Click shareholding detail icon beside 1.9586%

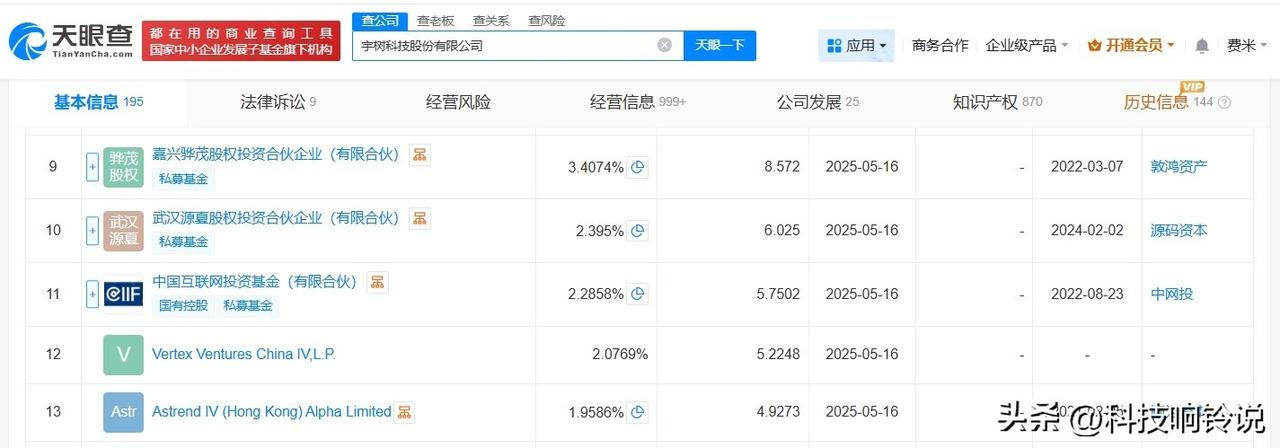point(638,412)
